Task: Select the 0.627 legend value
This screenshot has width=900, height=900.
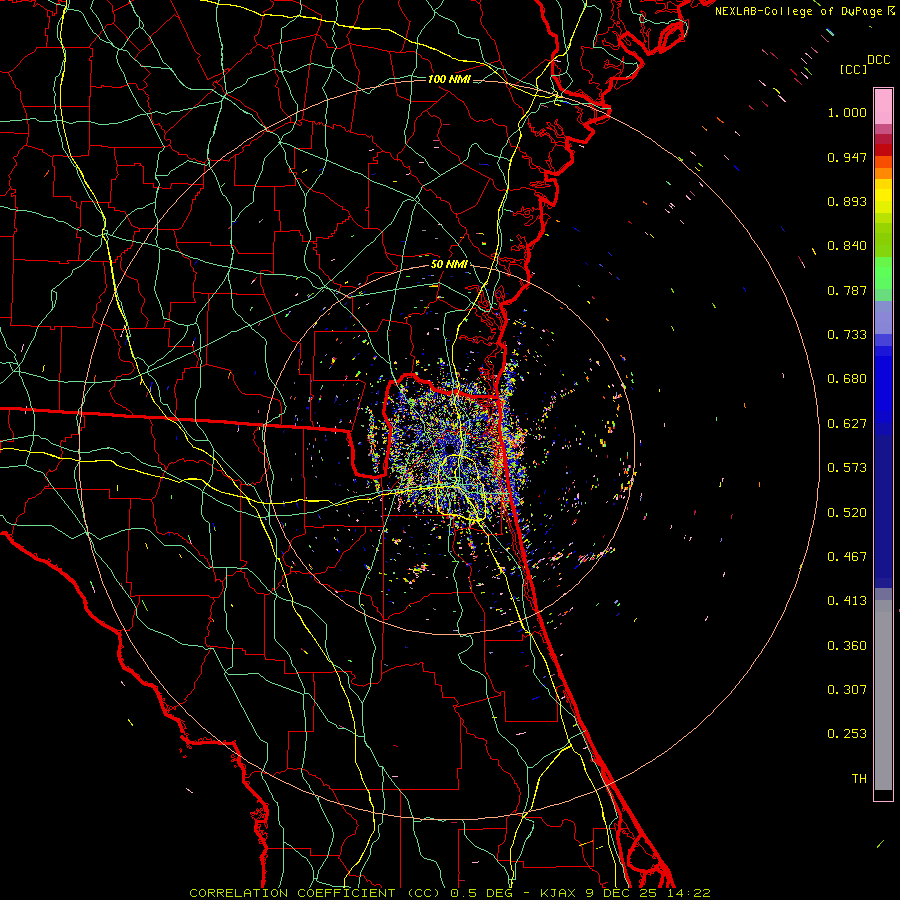Action: tap(847, 424)
